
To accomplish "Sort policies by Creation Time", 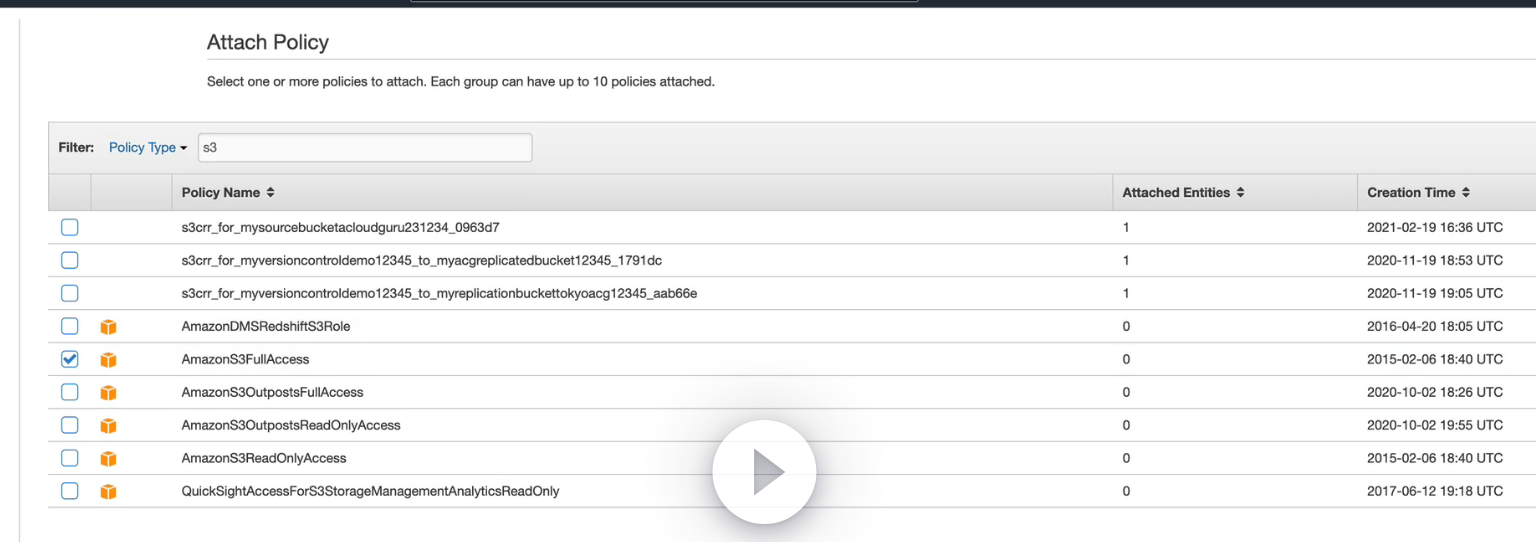I will pos(1418,192).
